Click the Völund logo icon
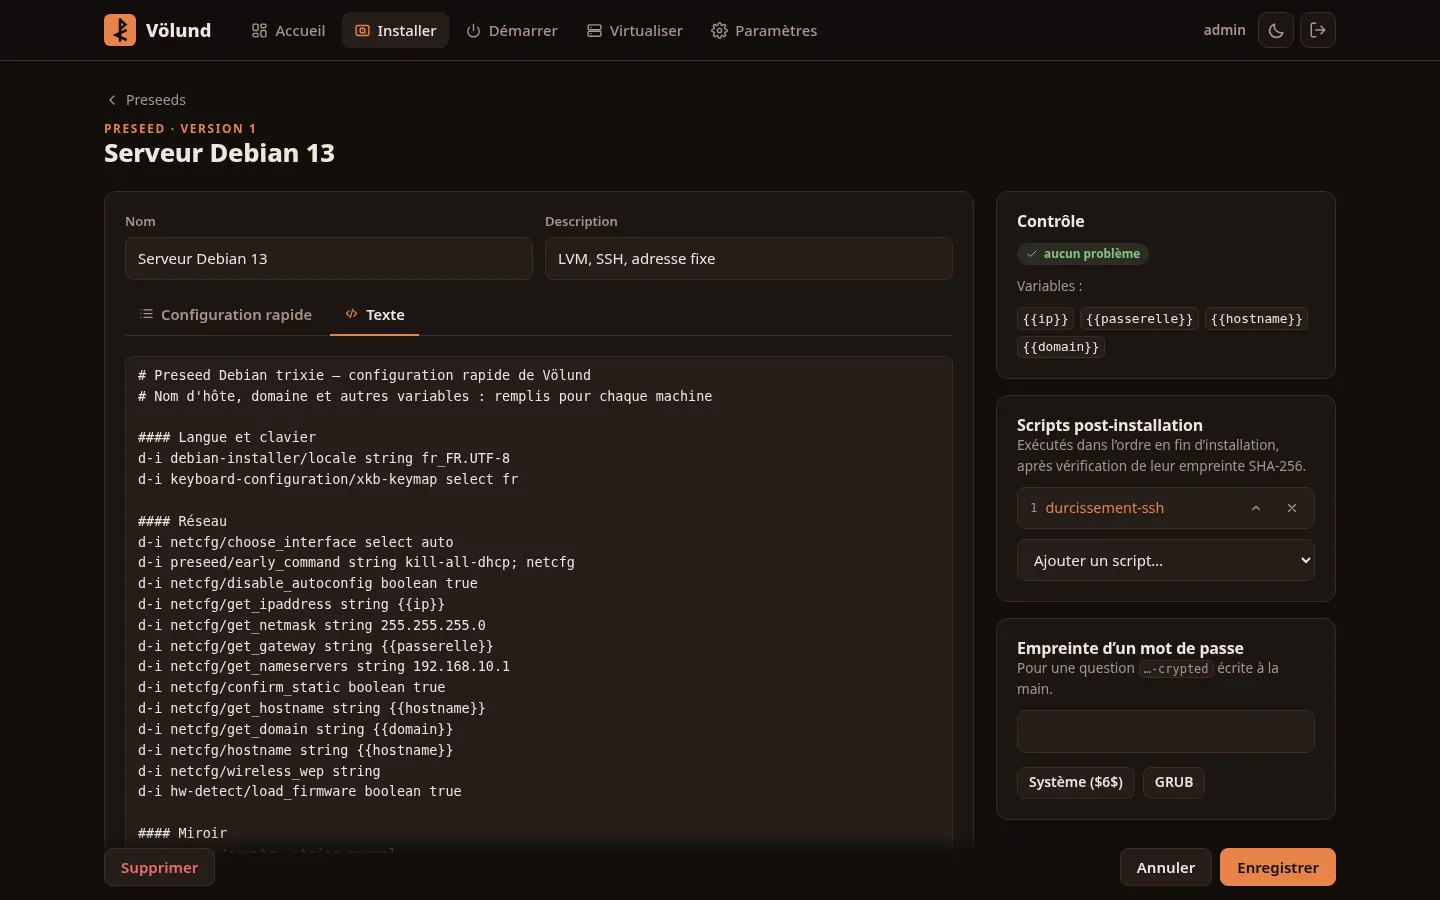 coord(120,30)
